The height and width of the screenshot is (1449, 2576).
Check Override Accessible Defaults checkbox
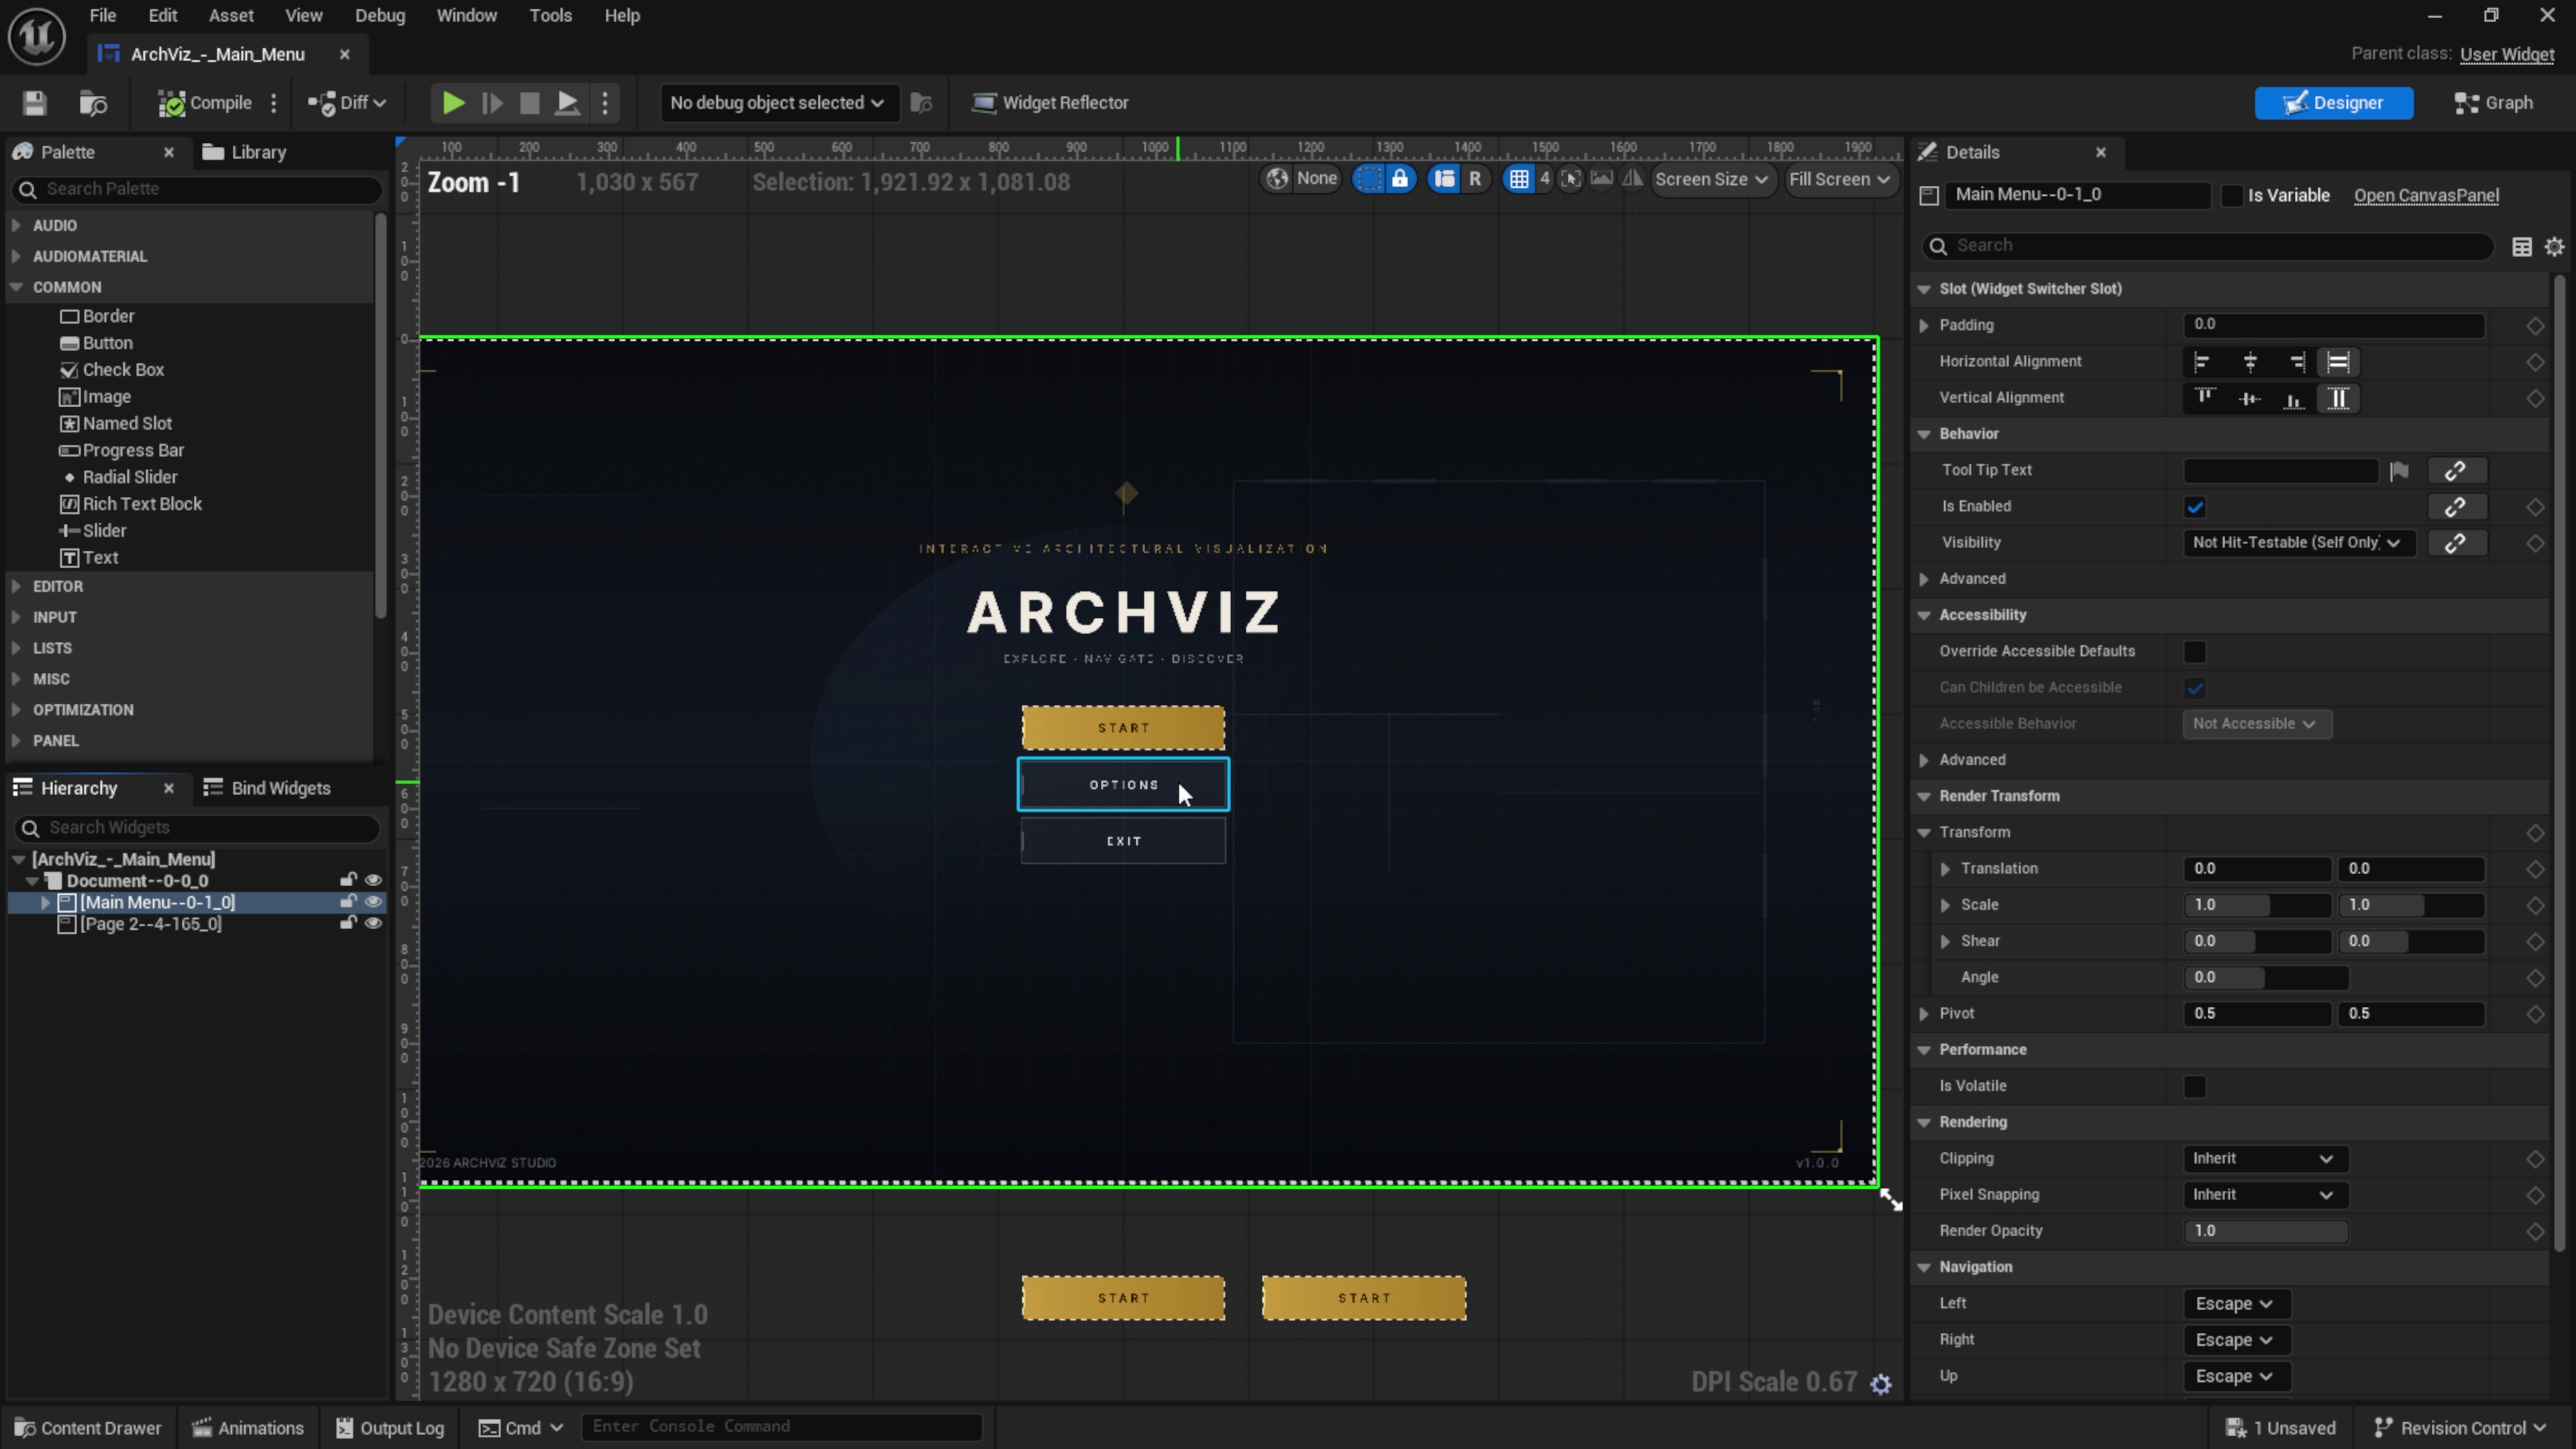pyautogui.click(x=2195, y=652)
